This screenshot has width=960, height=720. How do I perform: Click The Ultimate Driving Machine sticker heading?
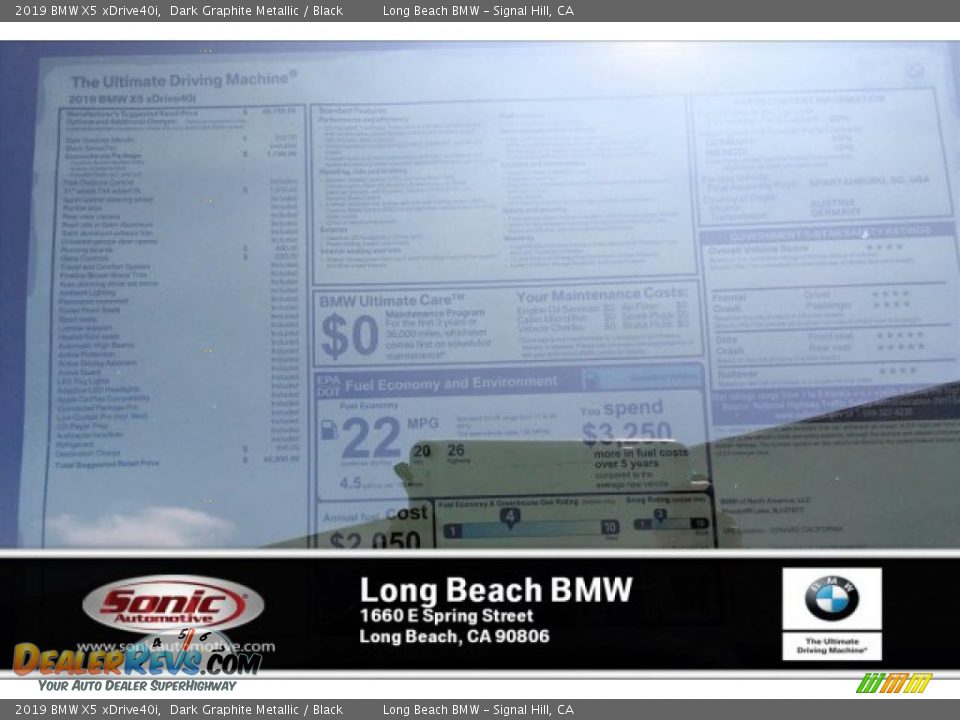click(183, 80)
